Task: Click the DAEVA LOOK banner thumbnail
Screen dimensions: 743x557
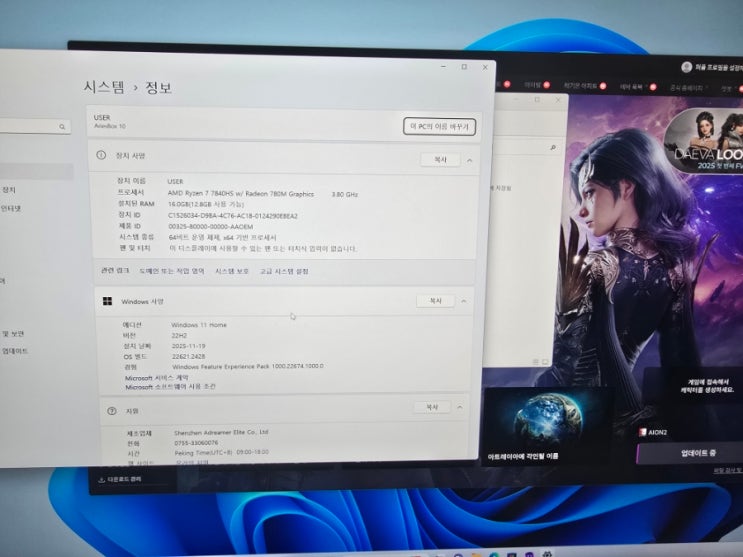Action: [x=704, y=141]
